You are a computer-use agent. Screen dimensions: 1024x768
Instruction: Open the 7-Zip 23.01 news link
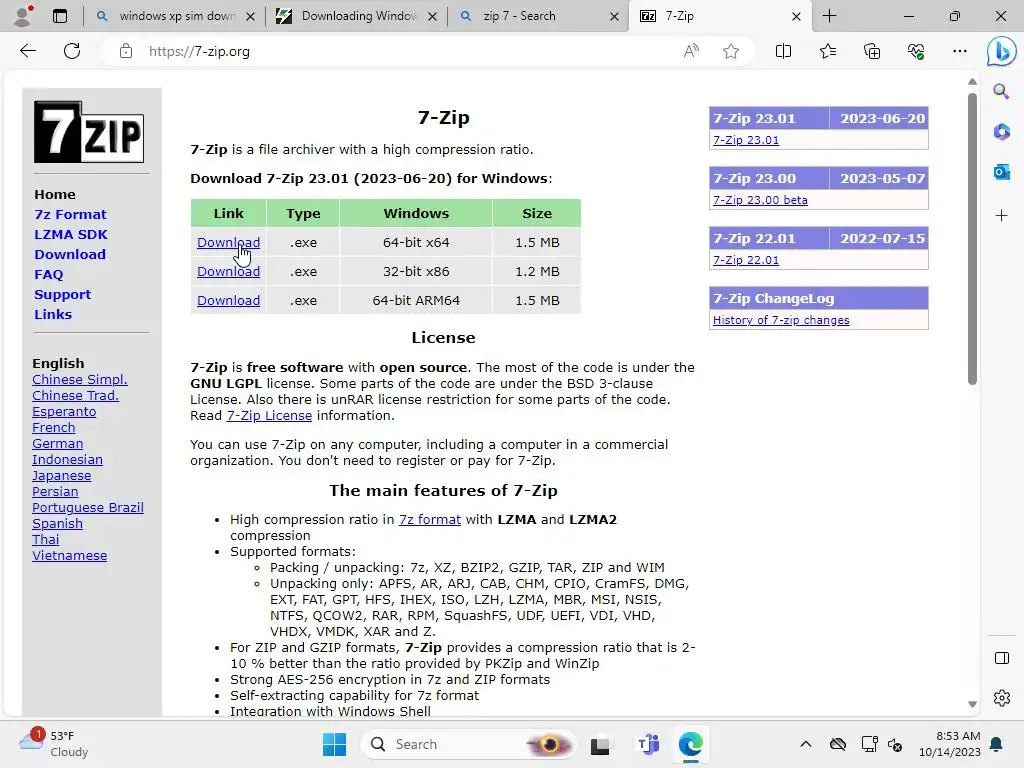tap(746, 140)
